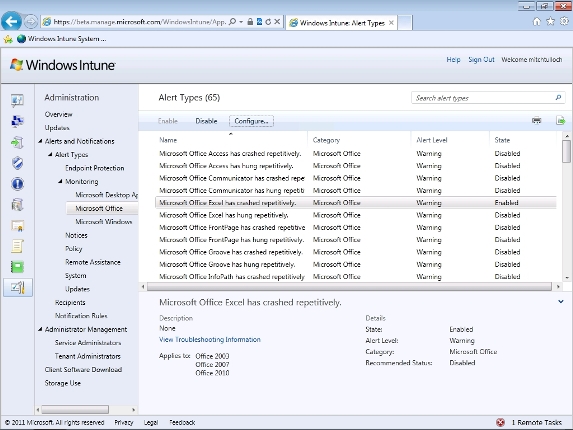573x430 pixels.
Task: Click the Windows Intune logo
Action: point(62,65)
